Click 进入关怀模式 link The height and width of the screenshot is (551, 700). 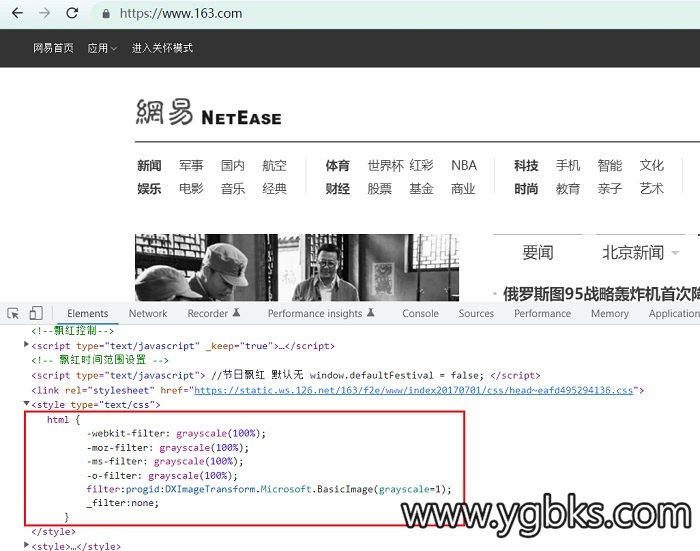(x=162, y=48)
